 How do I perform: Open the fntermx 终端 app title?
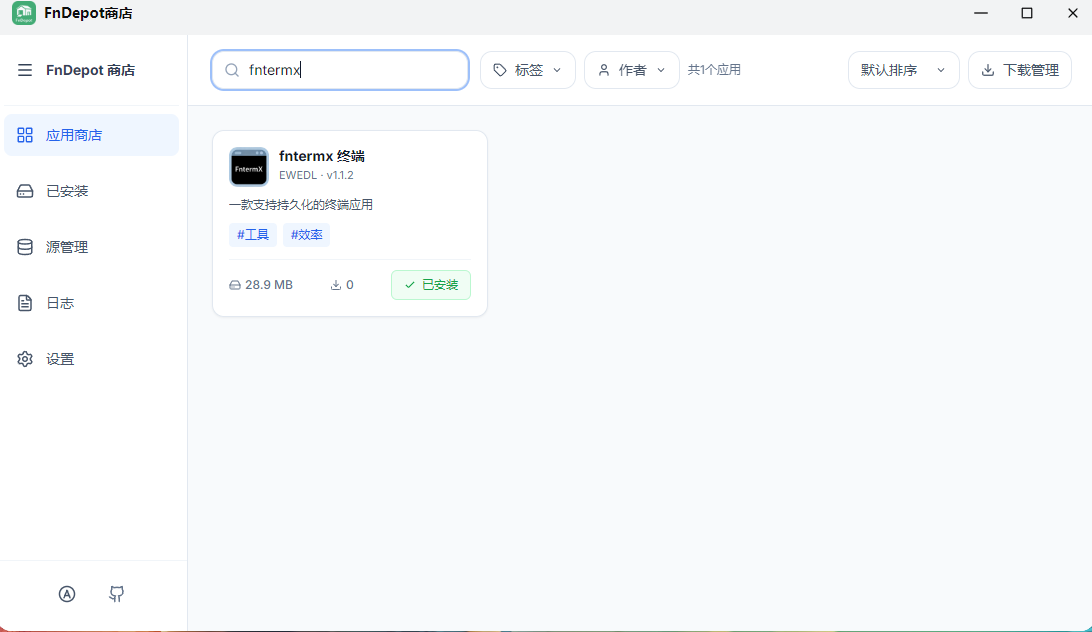(x=322, y=156)
